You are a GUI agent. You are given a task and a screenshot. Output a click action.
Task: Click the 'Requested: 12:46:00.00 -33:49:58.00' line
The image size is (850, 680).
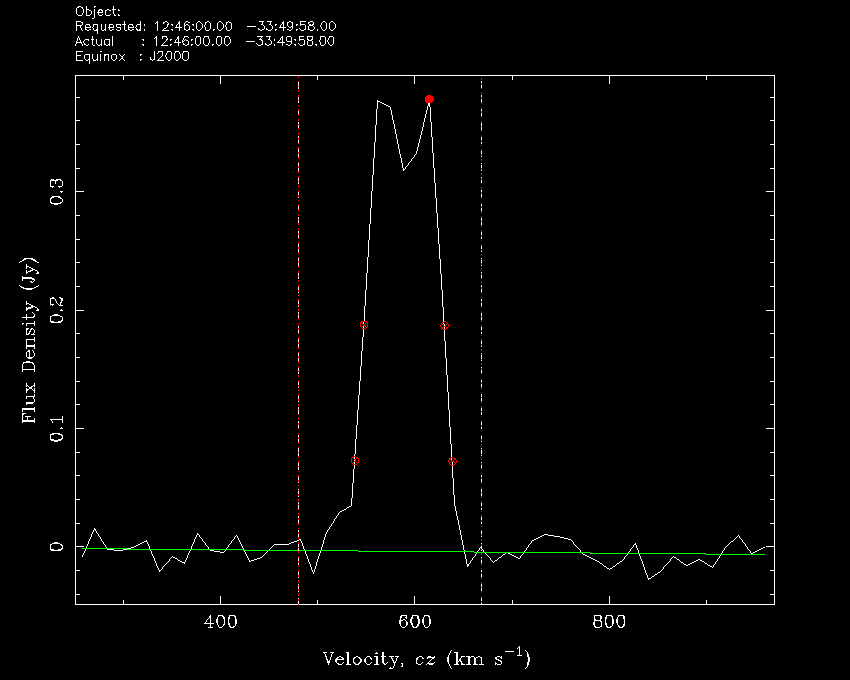coord(205,26)
